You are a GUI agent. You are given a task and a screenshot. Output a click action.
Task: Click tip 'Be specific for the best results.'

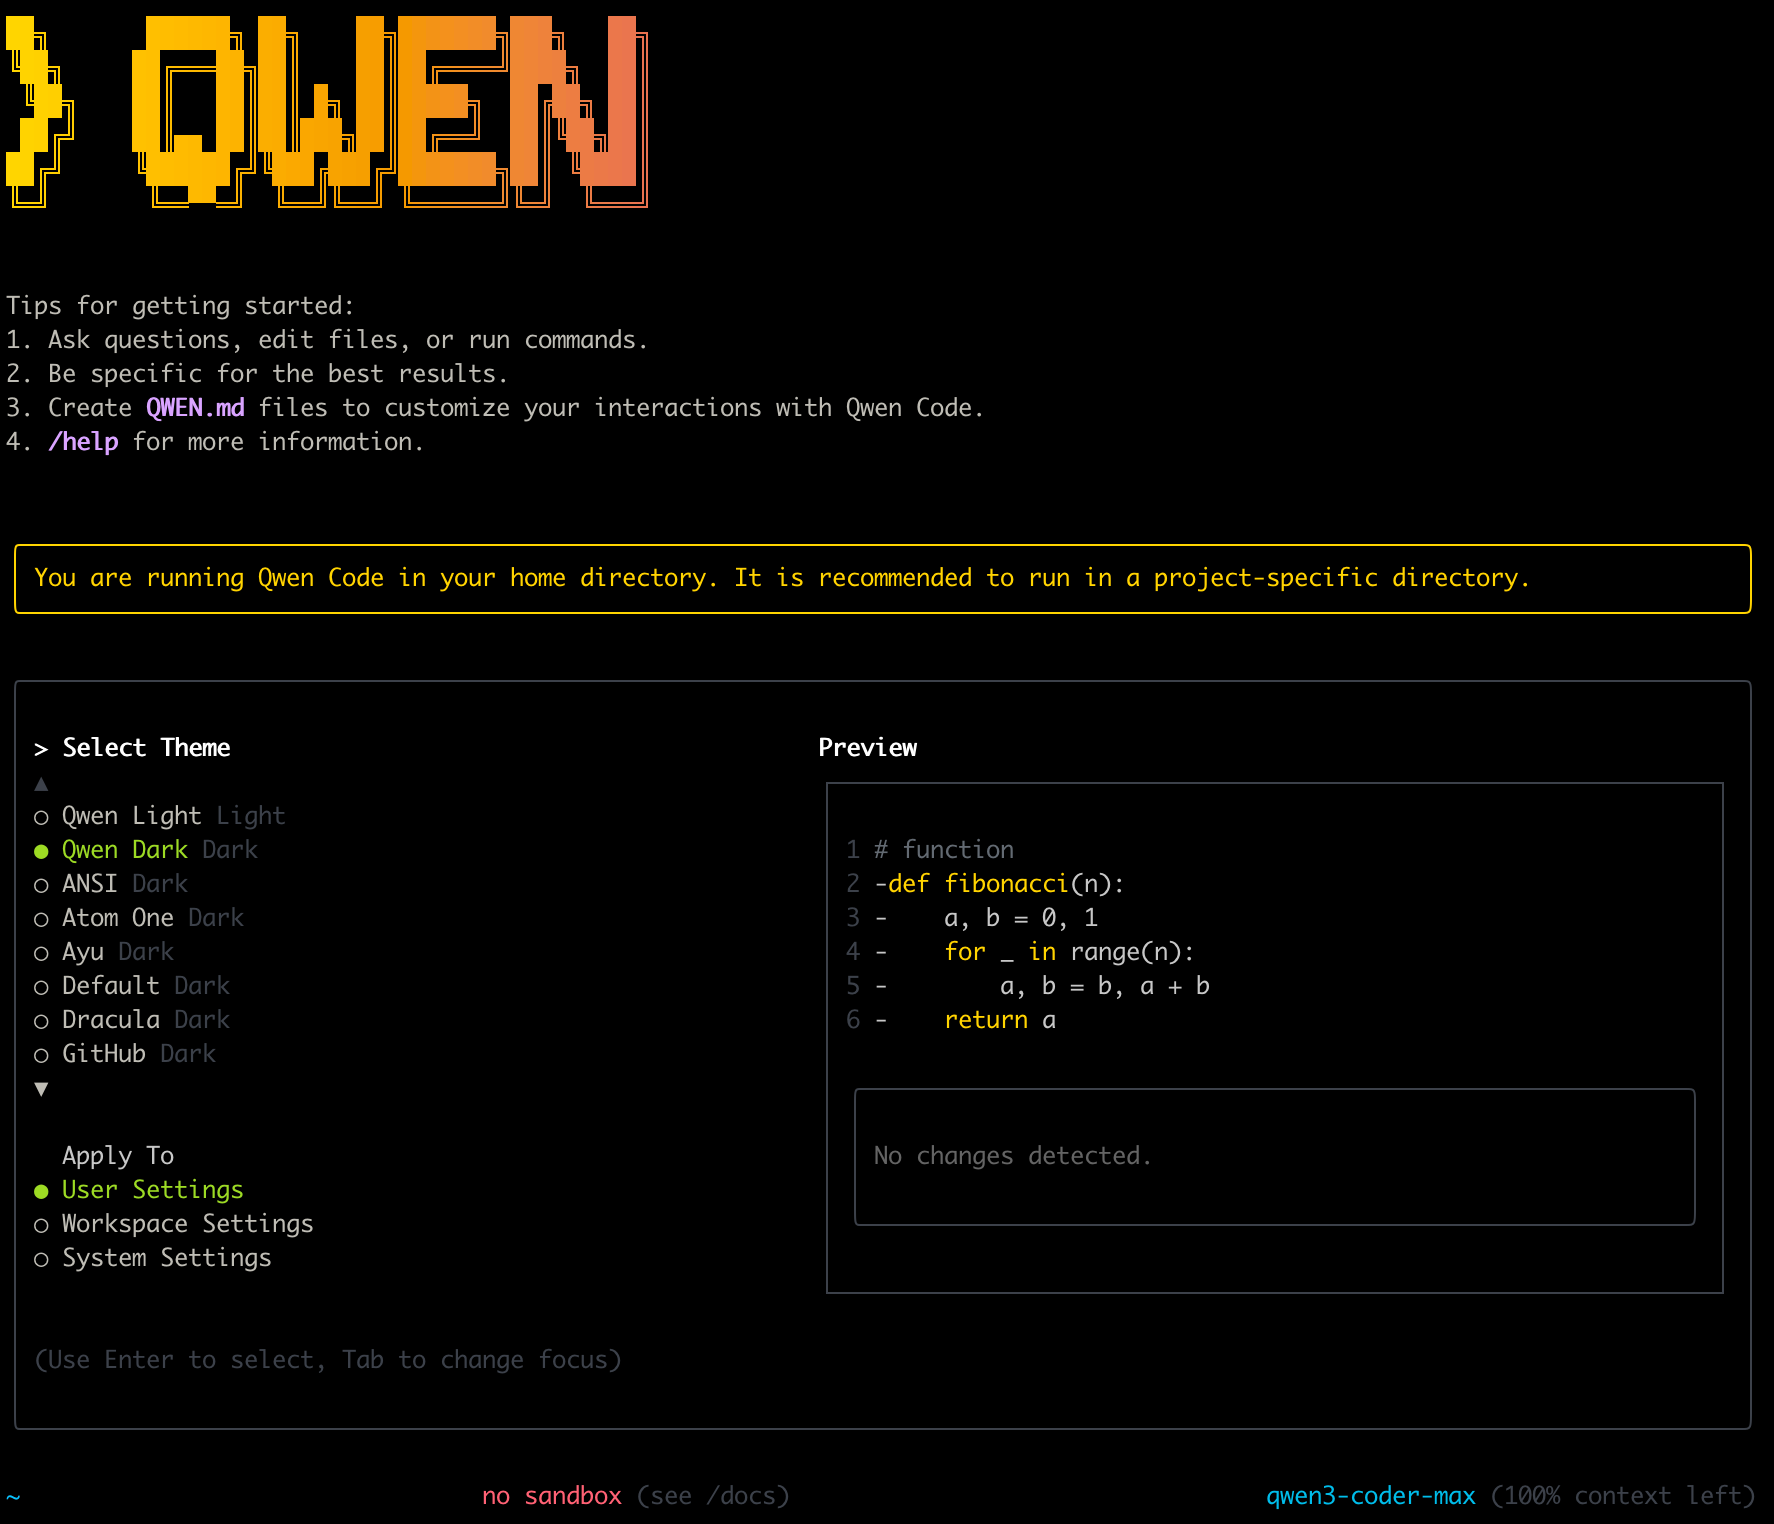(278, 374)
